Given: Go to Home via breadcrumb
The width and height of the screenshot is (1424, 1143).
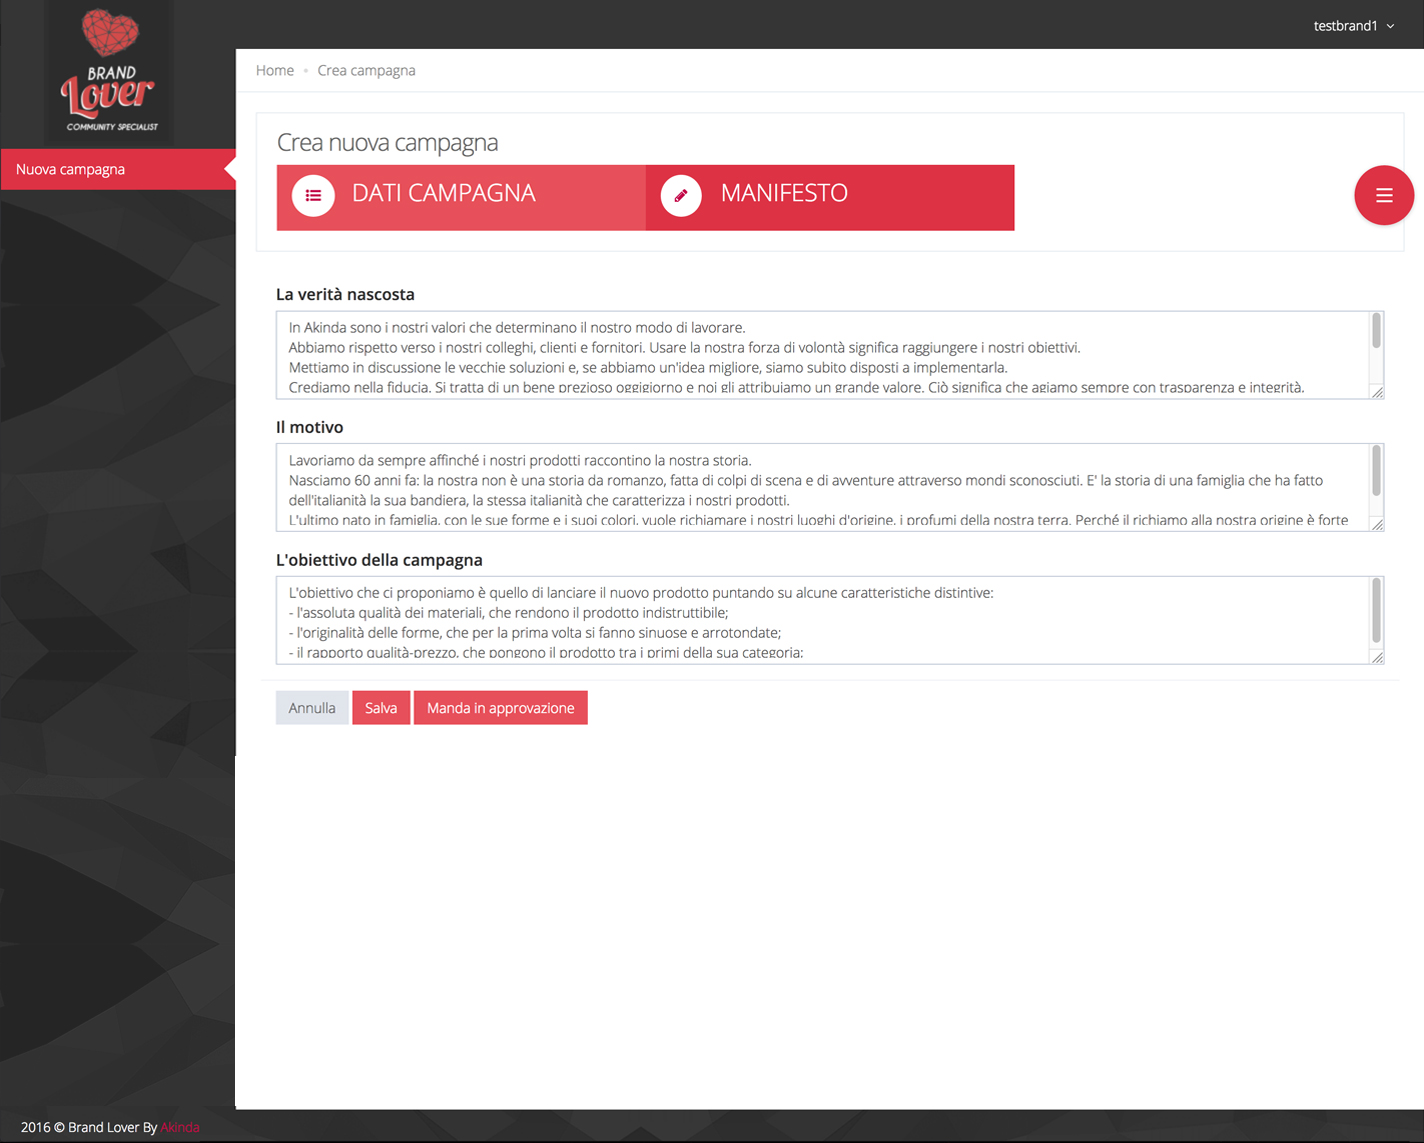Looking at the screenshot, I should (x=275, y=70).
